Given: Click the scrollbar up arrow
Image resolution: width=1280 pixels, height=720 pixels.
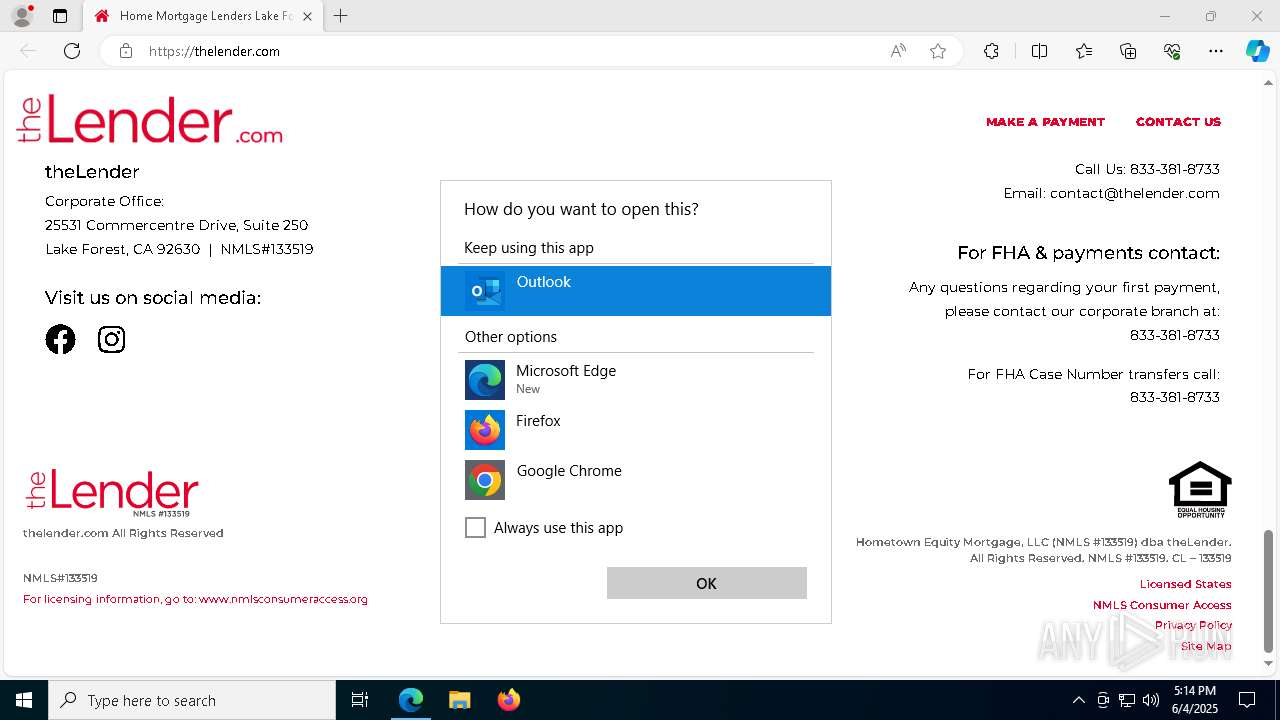Looking at the screenshot, I should pos(1269,82).
